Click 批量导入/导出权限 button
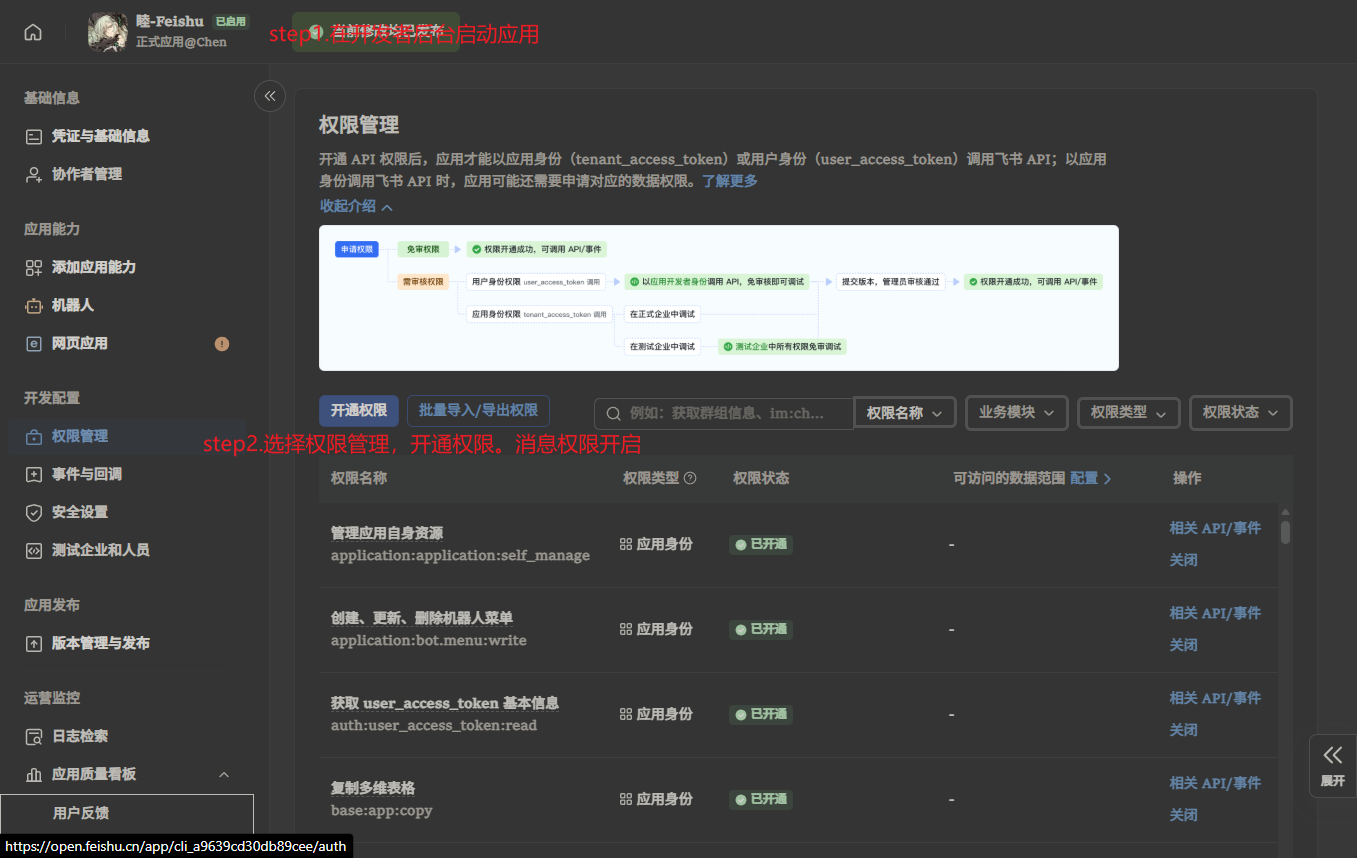The image size is (1357, 858). (x=478, y=411)
